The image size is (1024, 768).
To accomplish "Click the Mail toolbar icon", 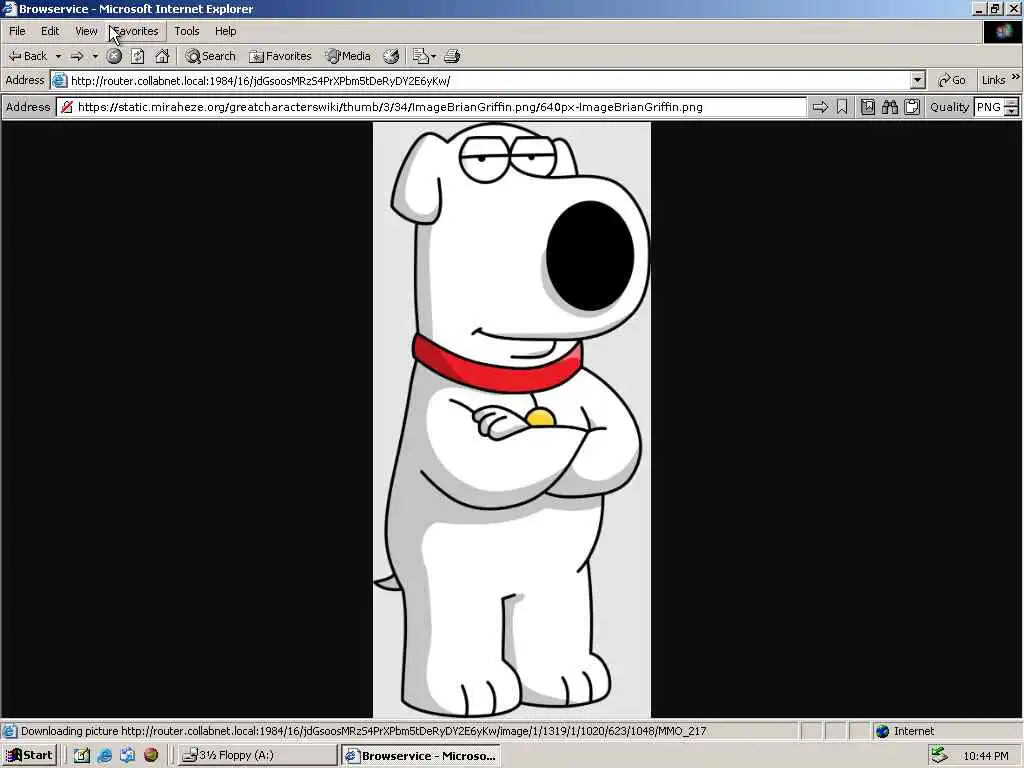I will point(420,56).
